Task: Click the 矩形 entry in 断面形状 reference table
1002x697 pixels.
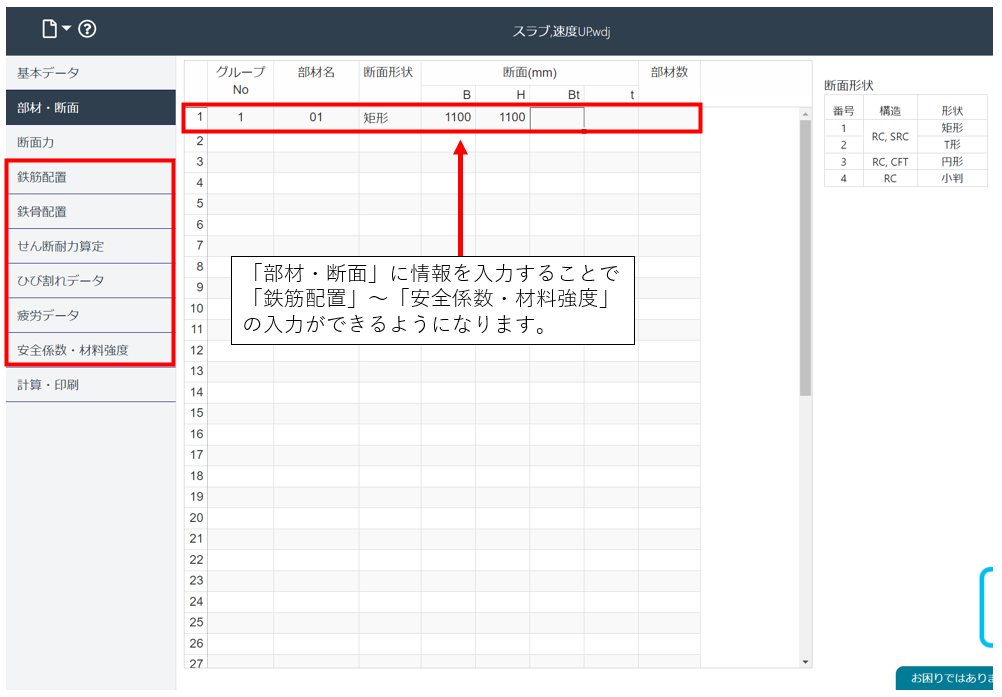Action: coord(952,128)
